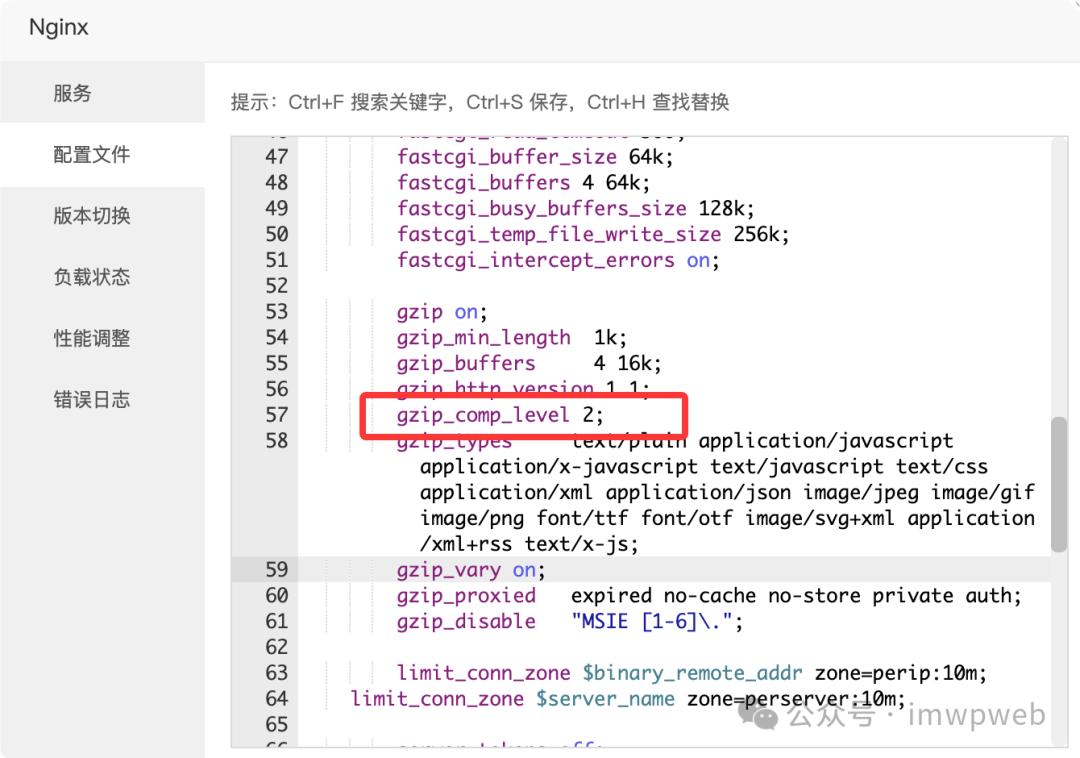Open the 服务 tab in sidebar
The width and height of the screenshot is (1080, 758).
73,93
